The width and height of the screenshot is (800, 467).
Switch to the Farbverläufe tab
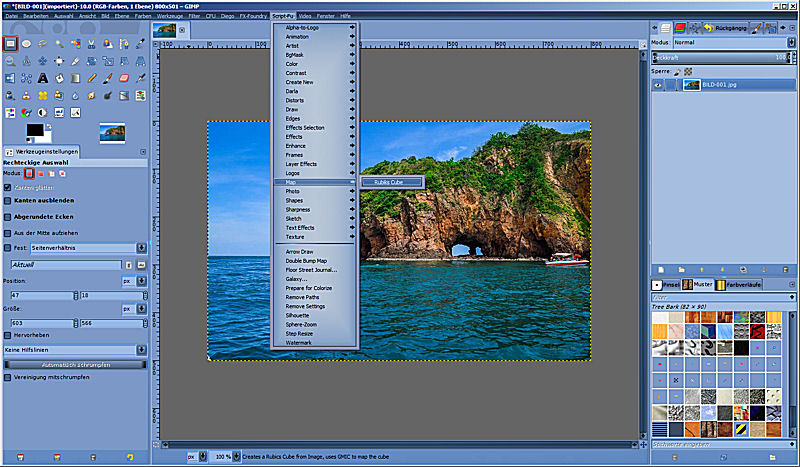tap(738, 284)
